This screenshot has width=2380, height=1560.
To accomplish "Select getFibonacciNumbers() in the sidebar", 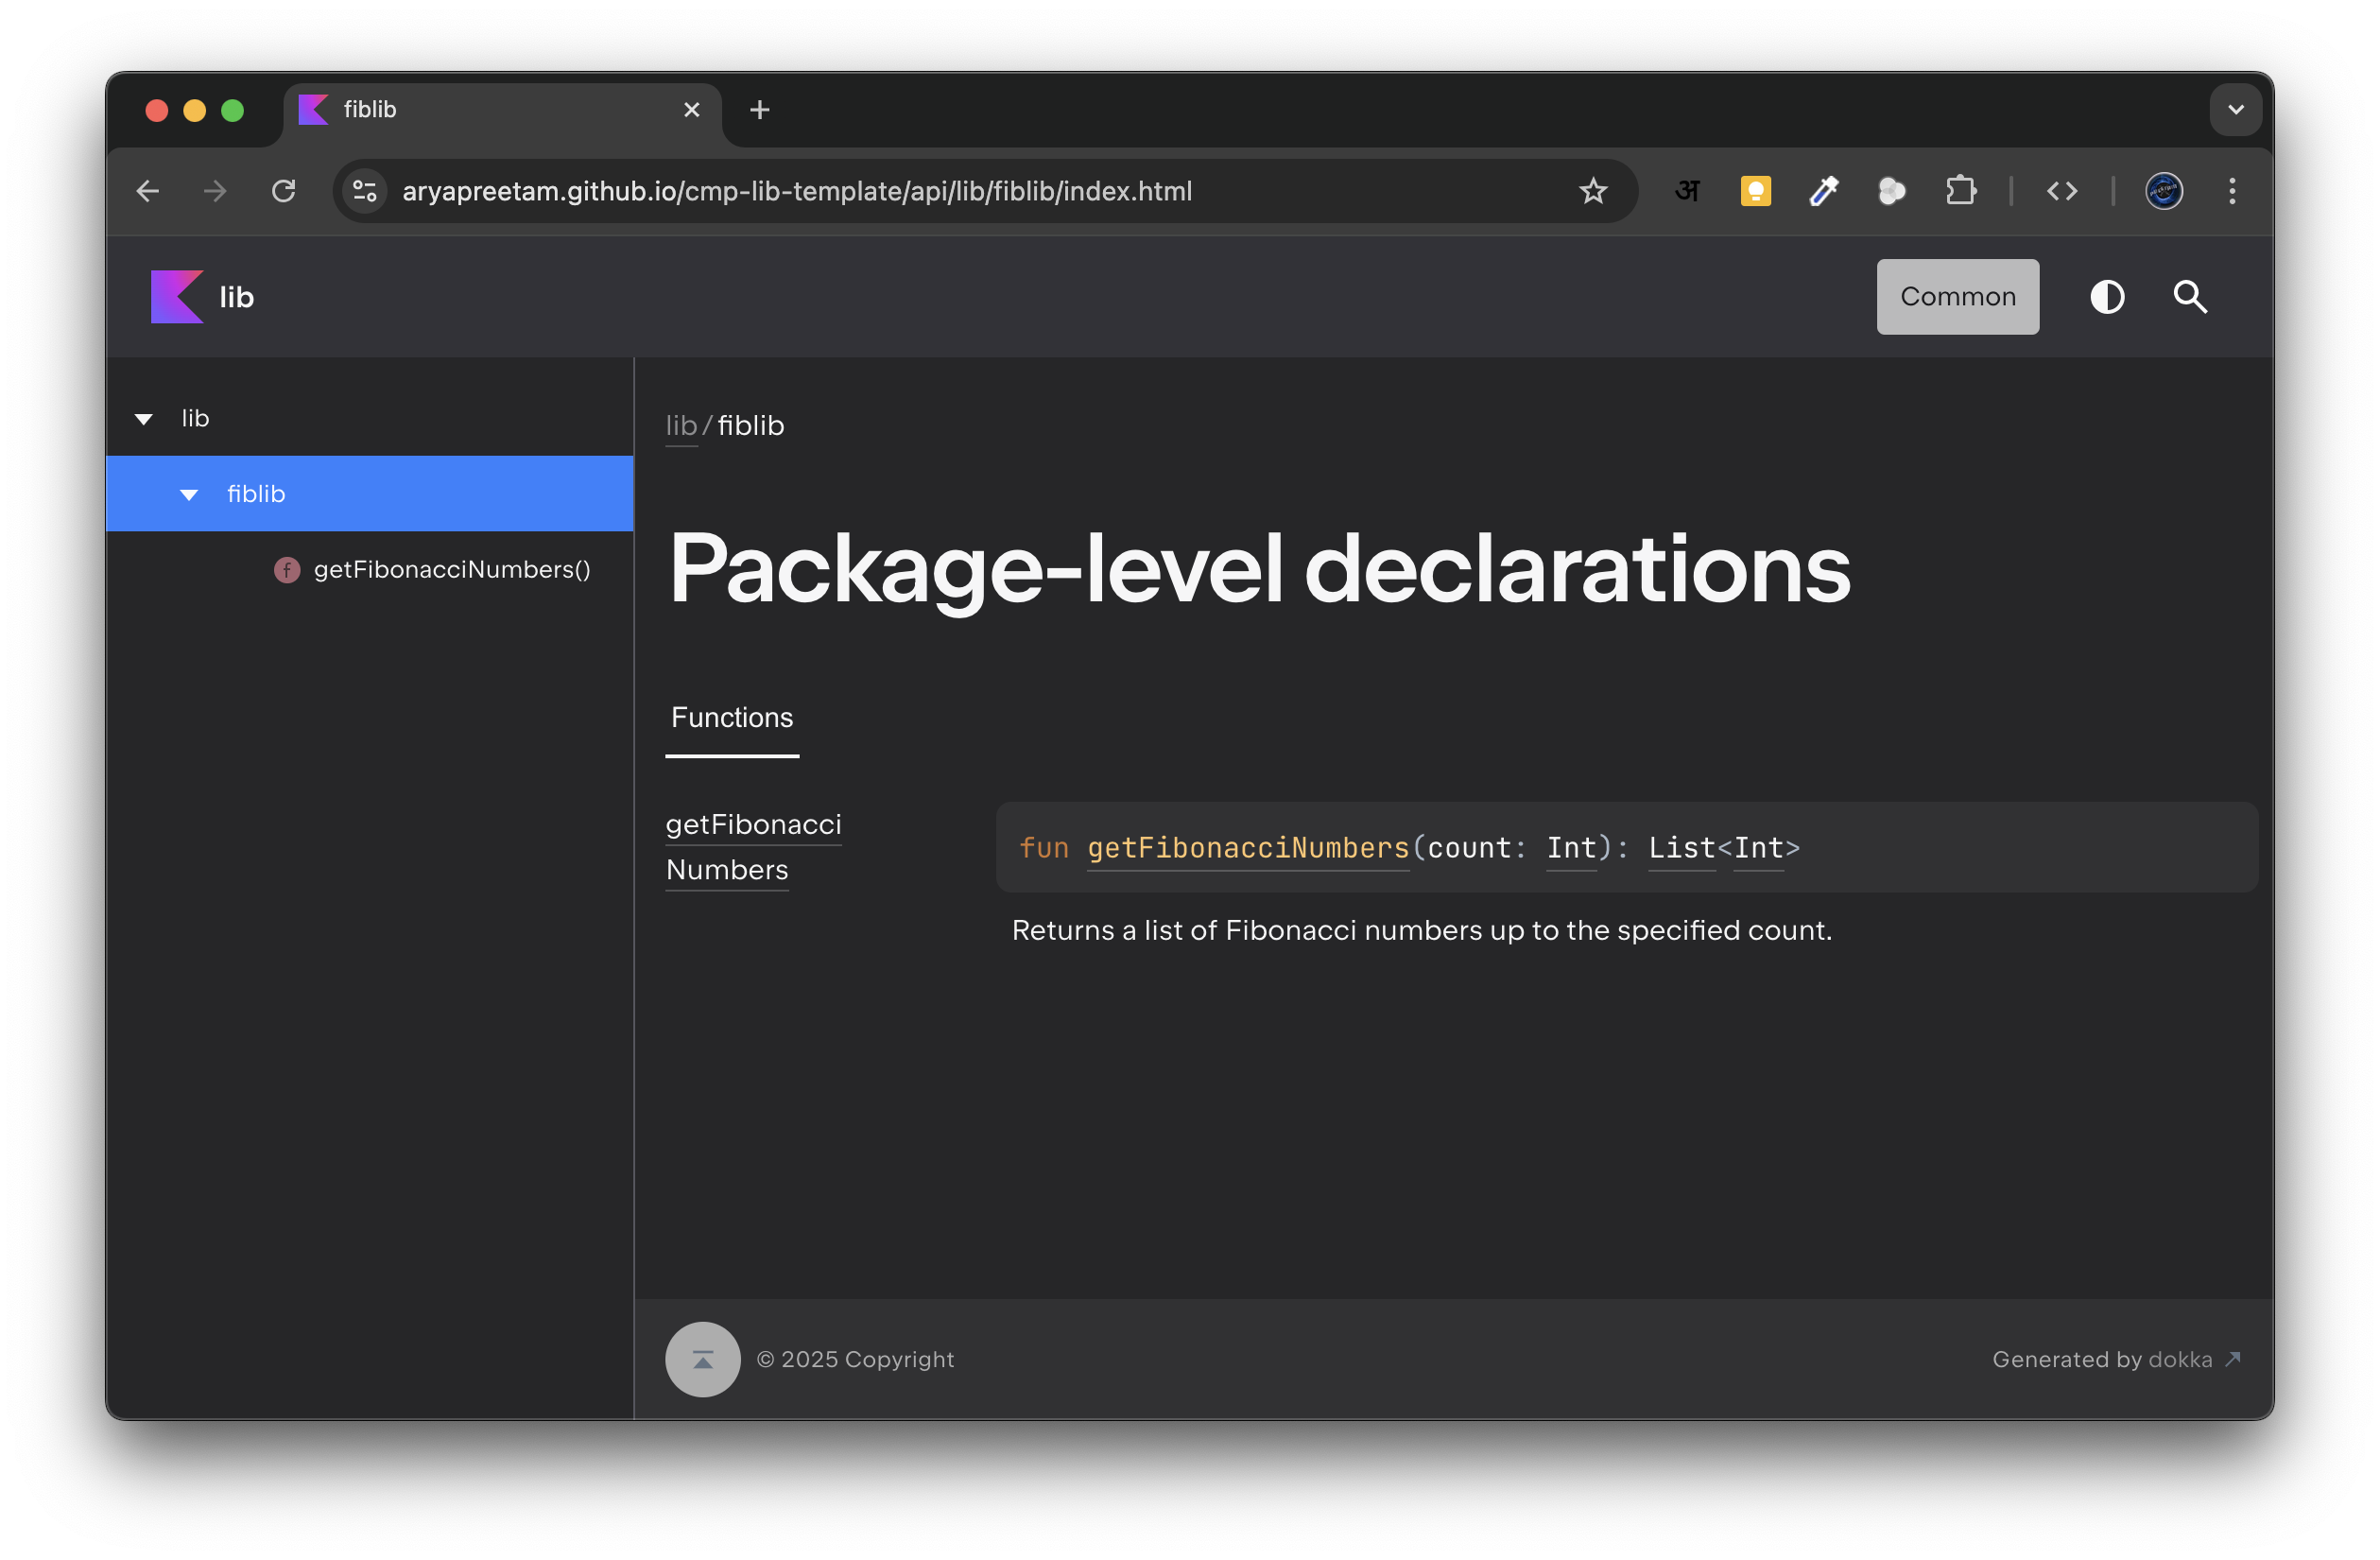I will click(x=451, y=570).
